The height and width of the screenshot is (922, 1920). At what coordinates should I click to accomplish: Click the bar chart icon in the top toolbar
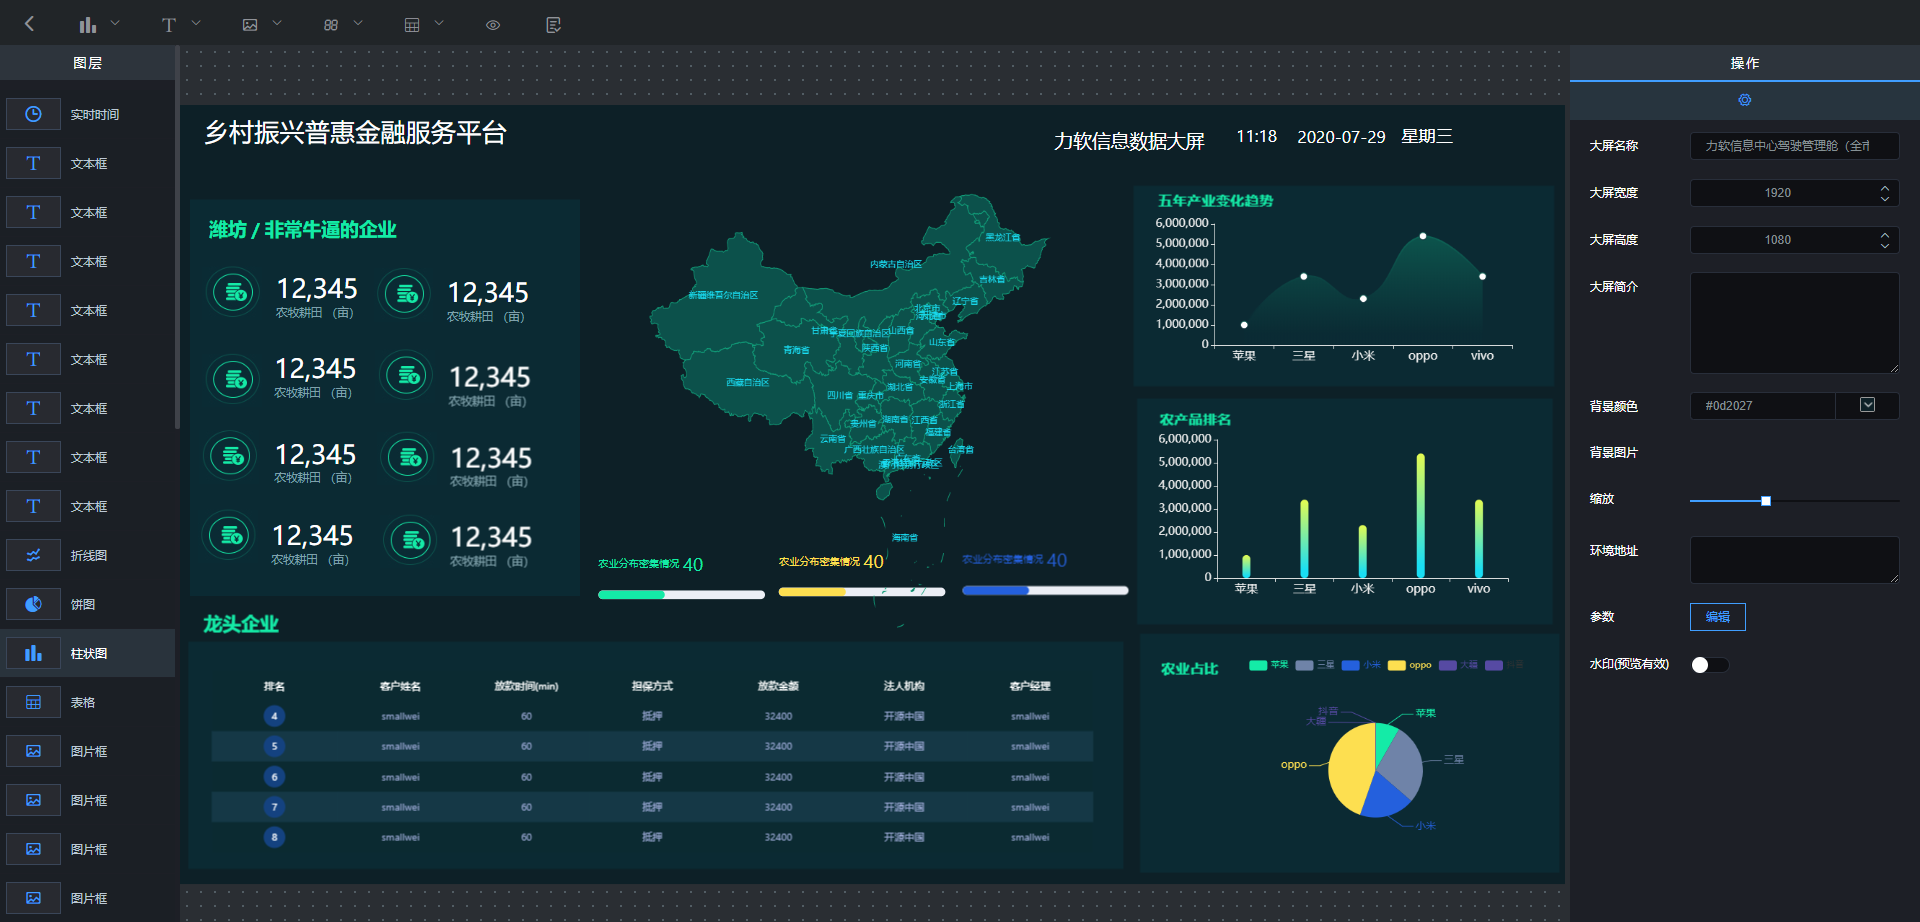coord(88,24)
